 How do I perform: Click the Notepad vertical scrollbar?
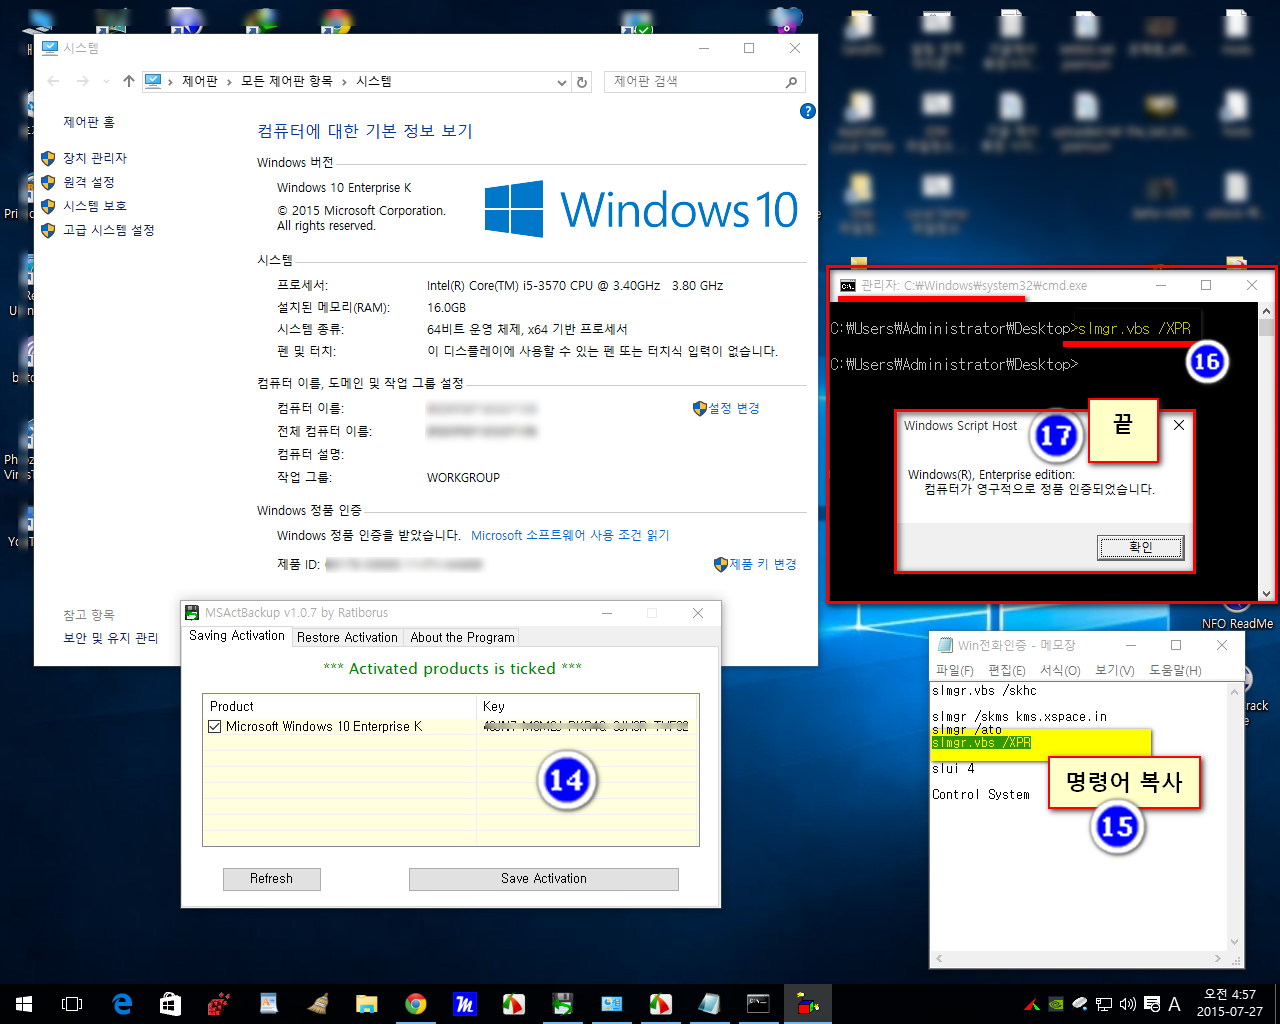1235,816
